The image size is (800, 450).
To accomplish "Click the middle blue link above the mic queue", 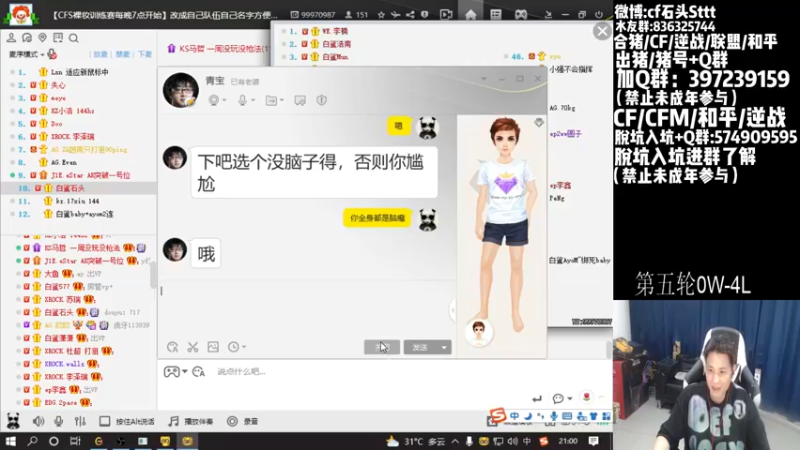I will tap(122, 54).
